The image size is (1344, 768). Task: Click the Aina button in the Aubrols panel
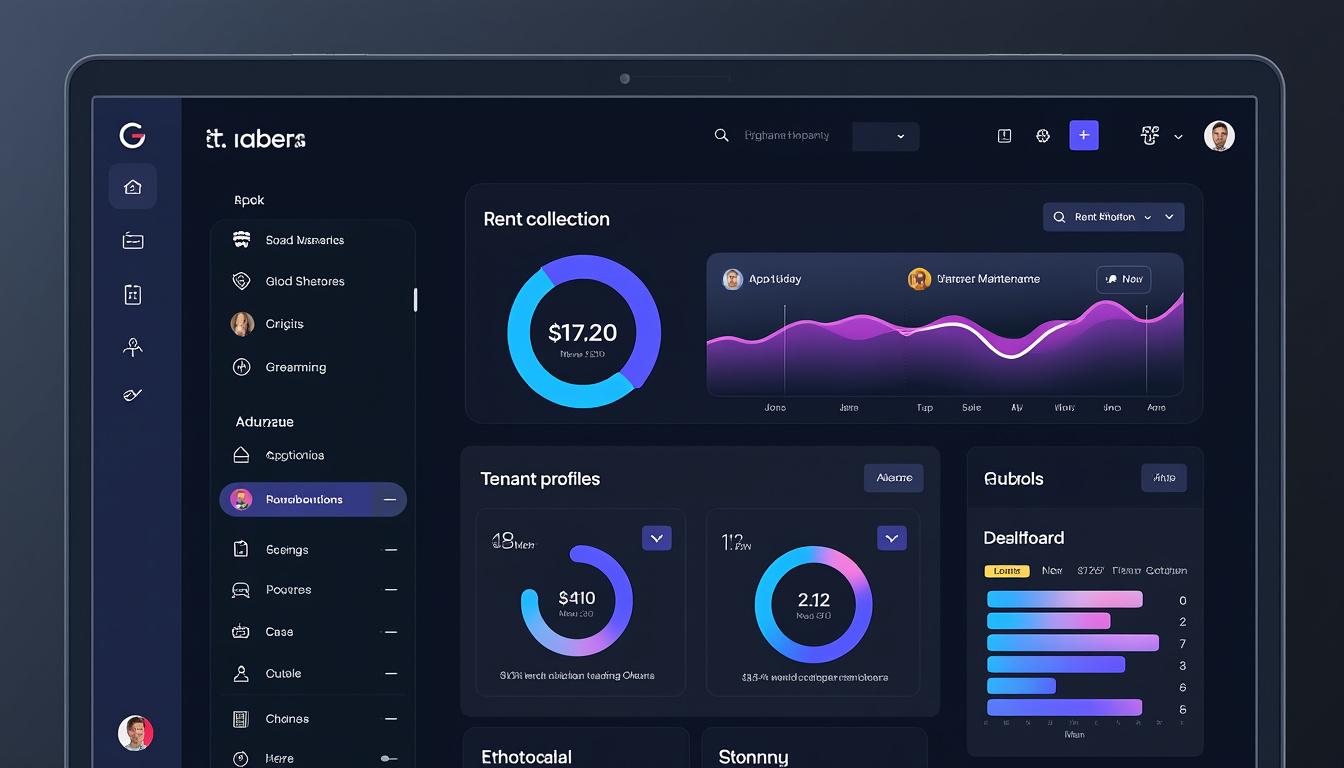coord(1164,478)
